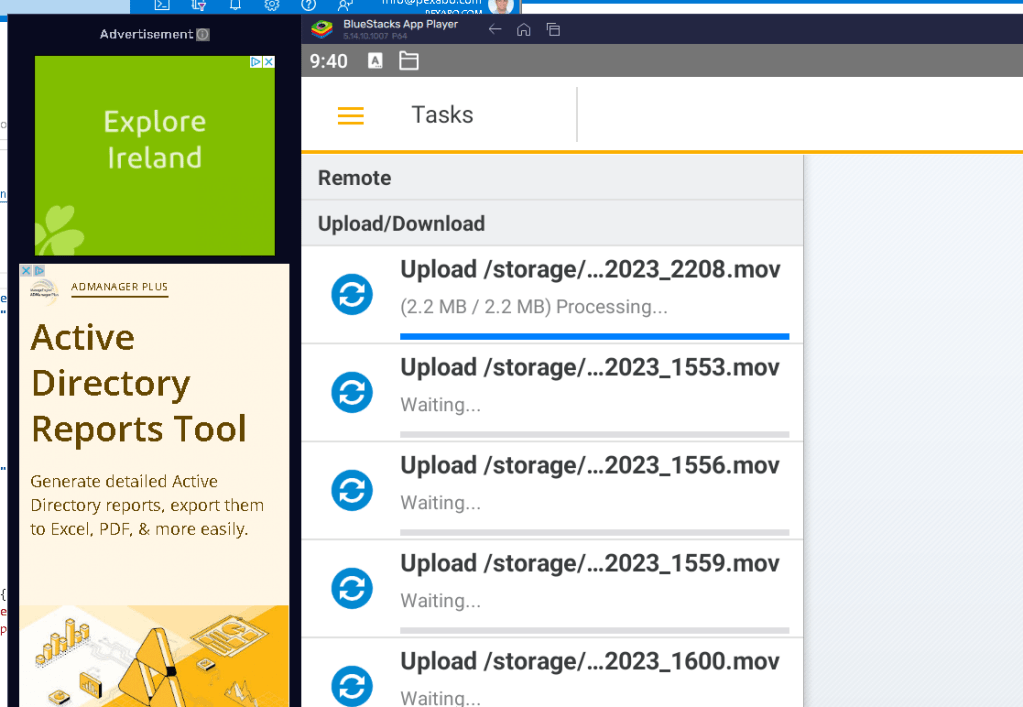Select Upload /storage/...2023_1556.mov text
Screen dimensions: 1023x707
(590, 465)
